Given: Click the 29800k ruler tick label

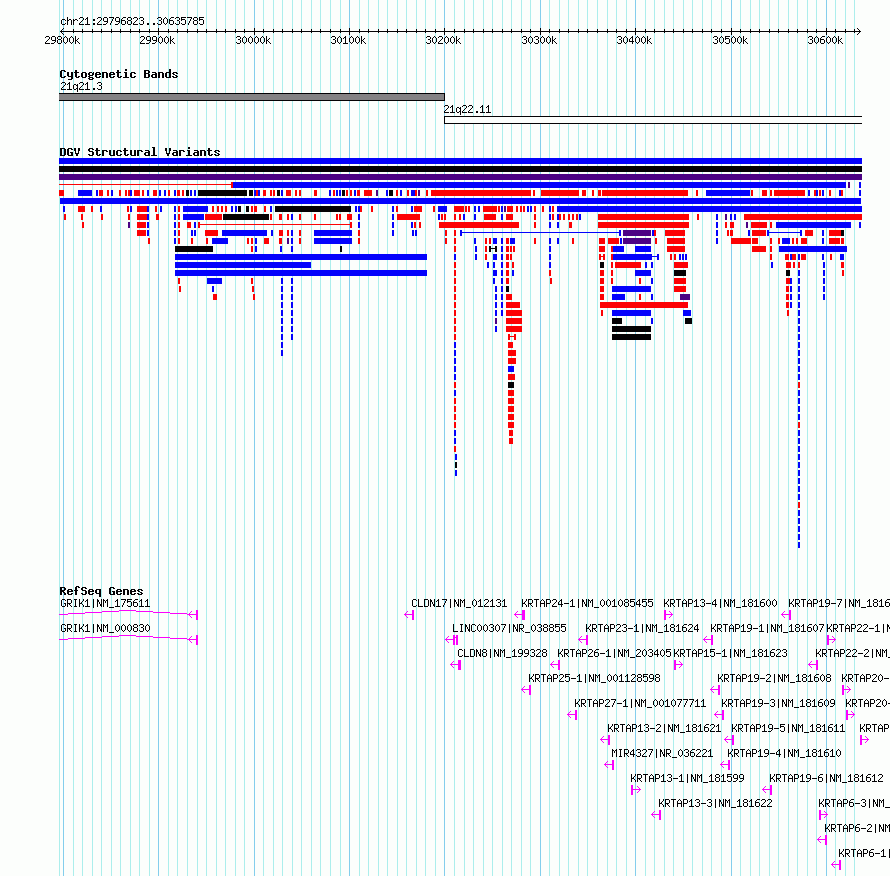Looking at the screenshot, I should [x=62, y=41].
